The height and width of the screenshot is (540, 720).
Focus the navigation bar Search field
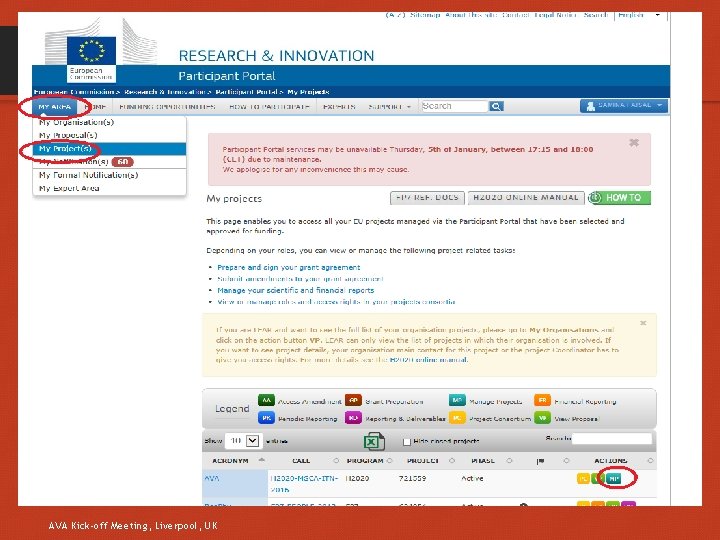454,106
